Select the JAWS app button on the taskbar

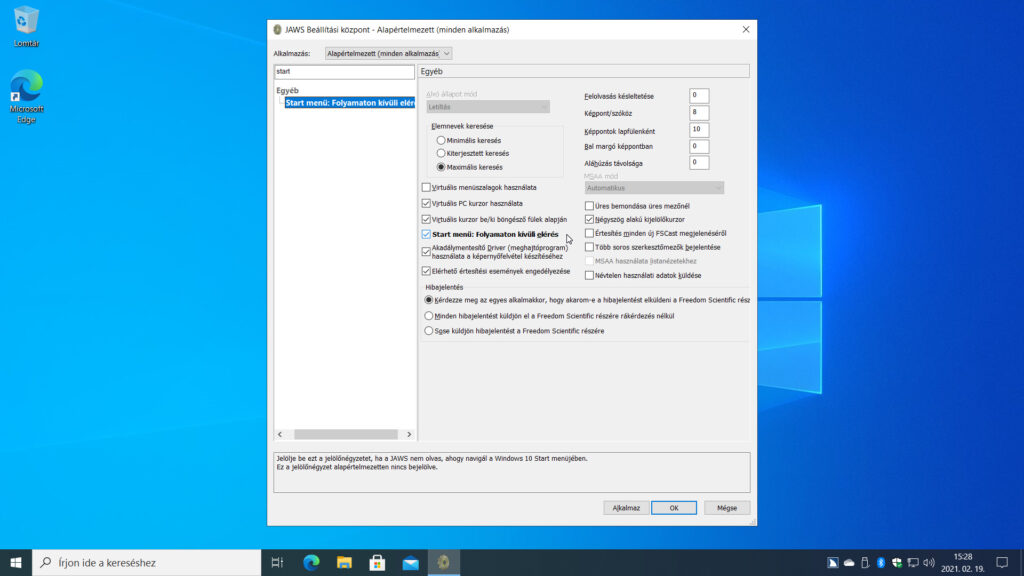tap(443, 562)
